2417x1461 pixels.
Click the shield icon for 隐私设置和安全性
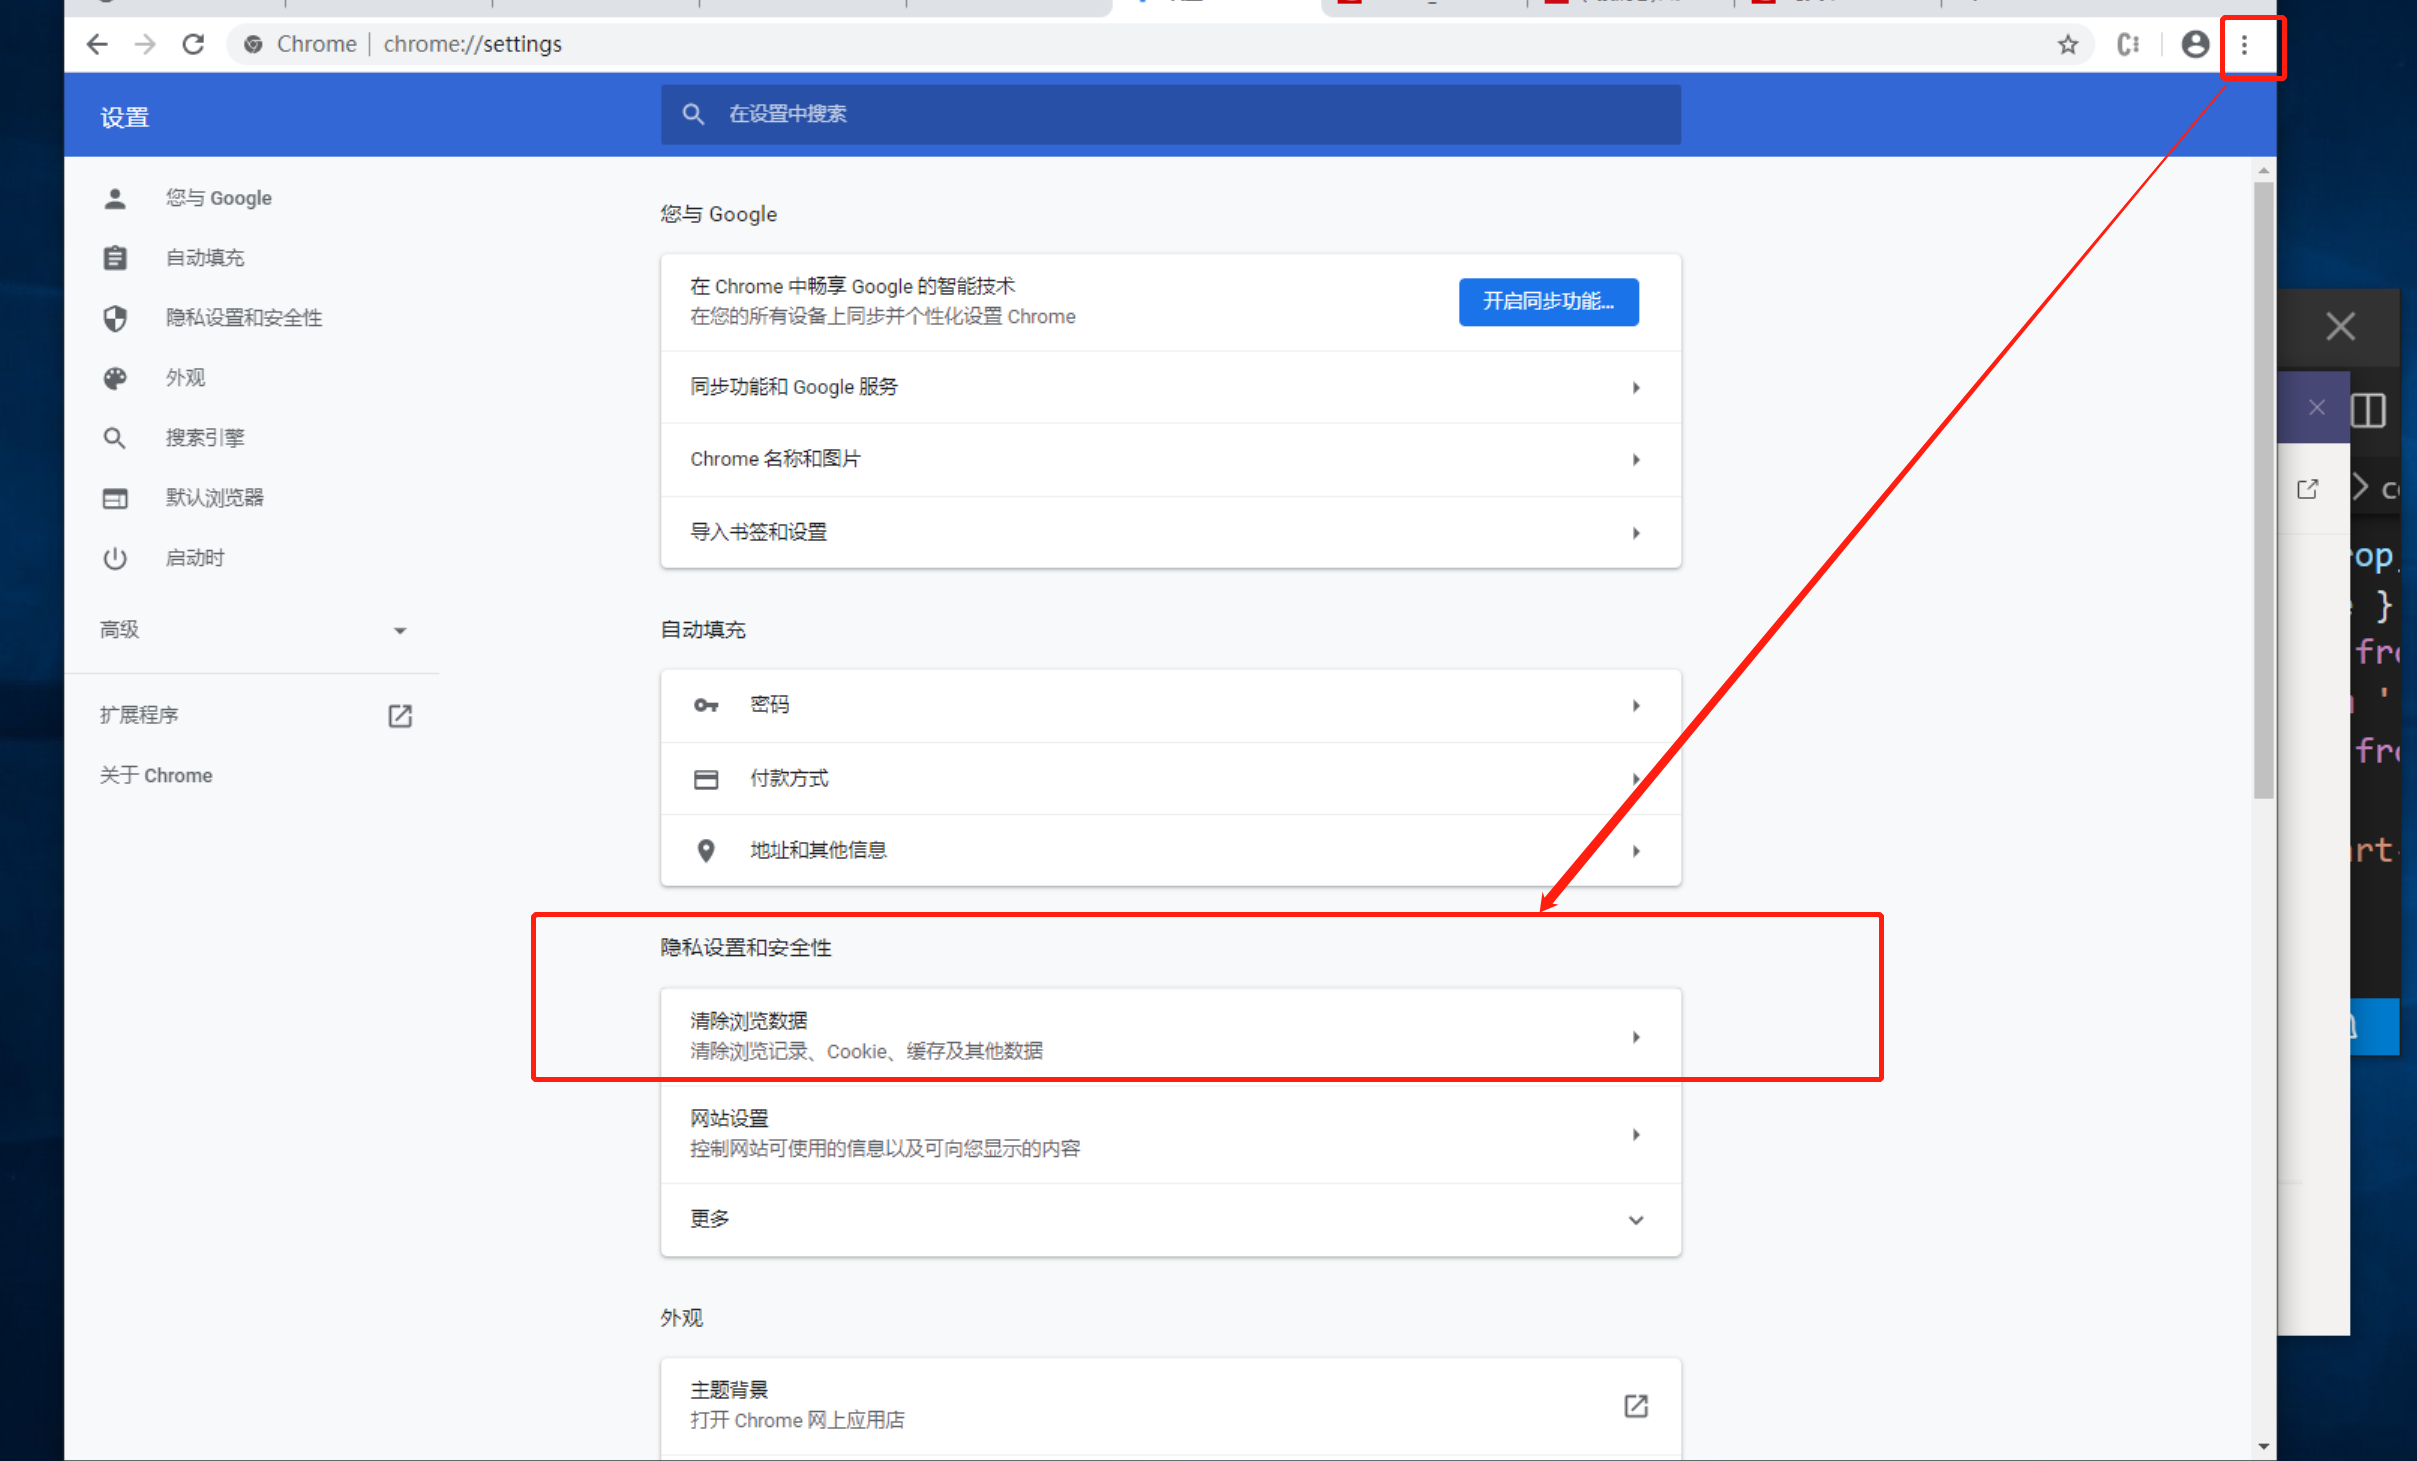115,318
